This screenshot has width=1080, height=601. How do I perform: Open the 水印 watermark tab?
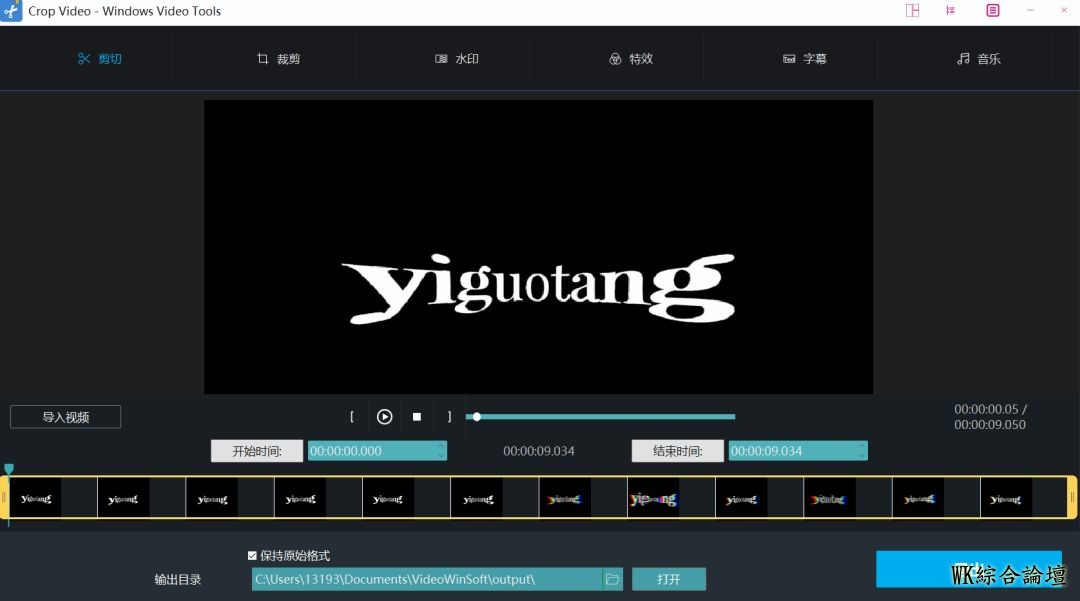coord(457,59)
